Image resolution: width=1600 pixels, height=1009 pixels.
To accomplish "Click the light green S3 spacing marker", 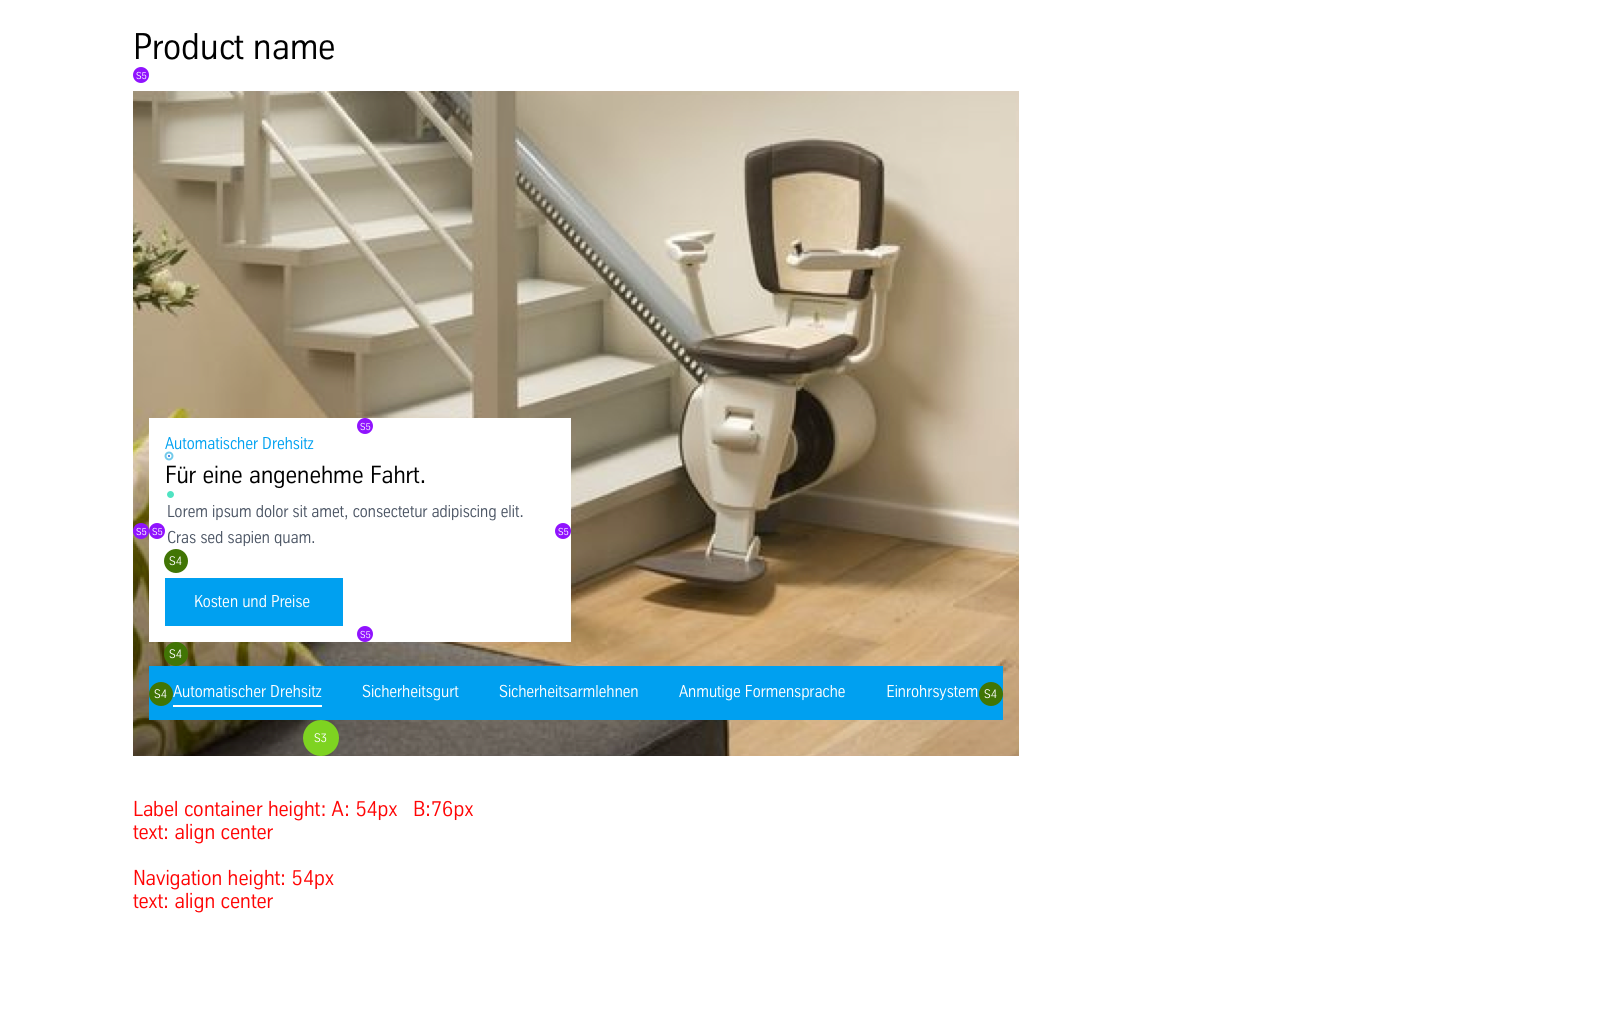I will (321, 738).
